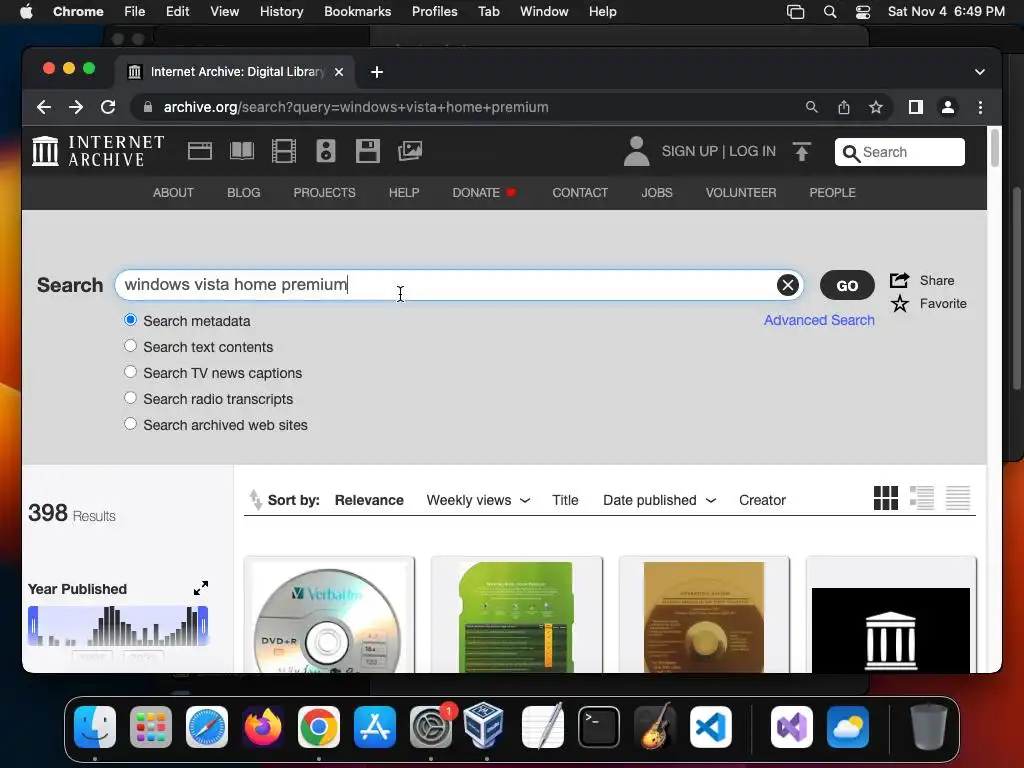Open the Chrome three-dot menu
The width and height of the screenshot is (1024, 768).
point(980,107)
